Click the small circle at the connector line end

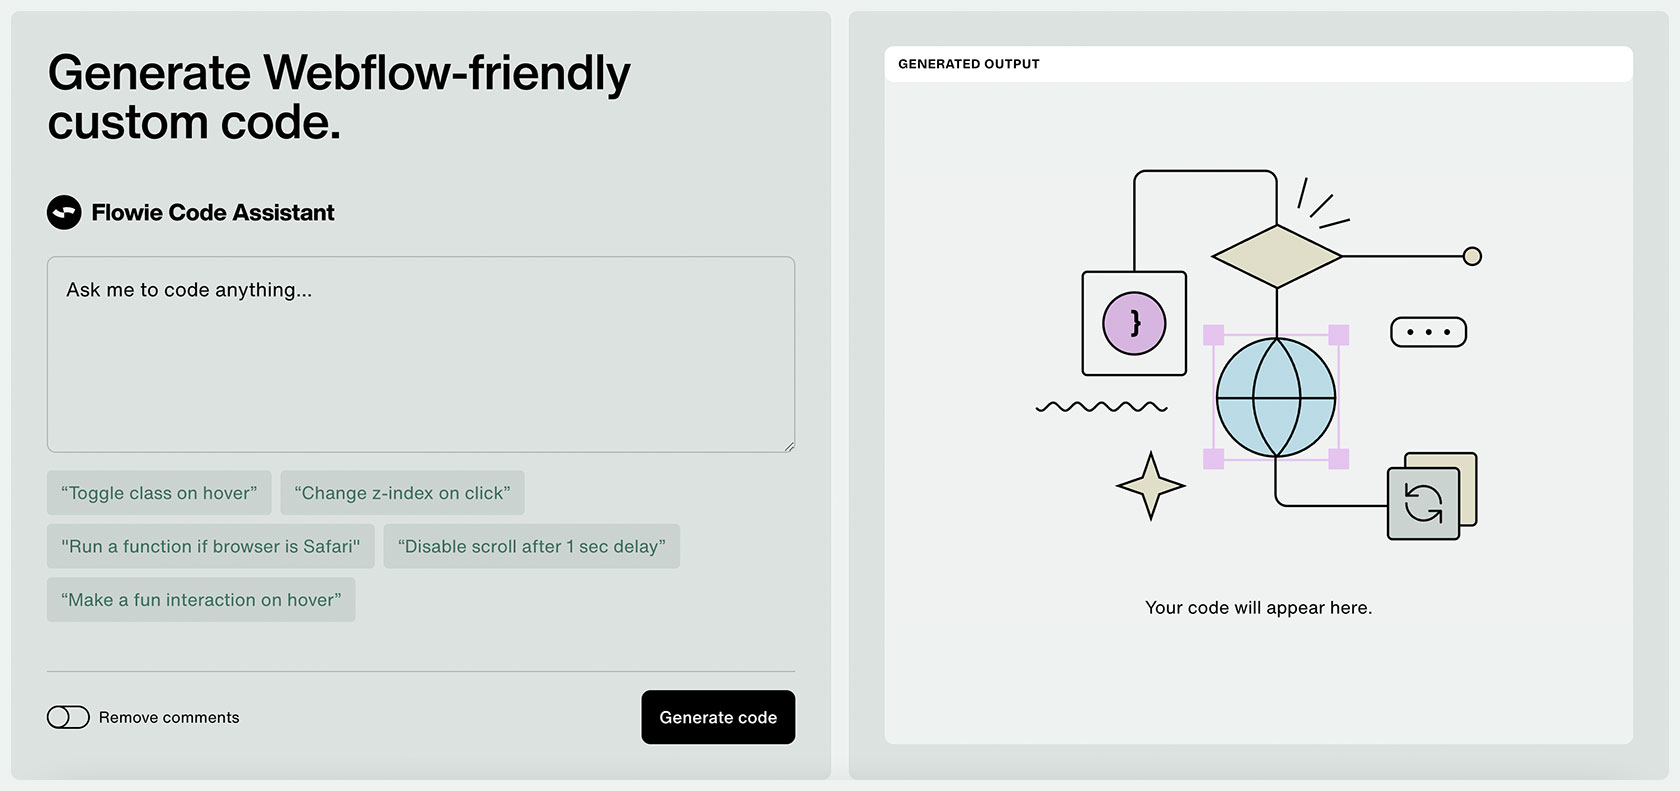pyautogui.click(x=1471, y=256)
